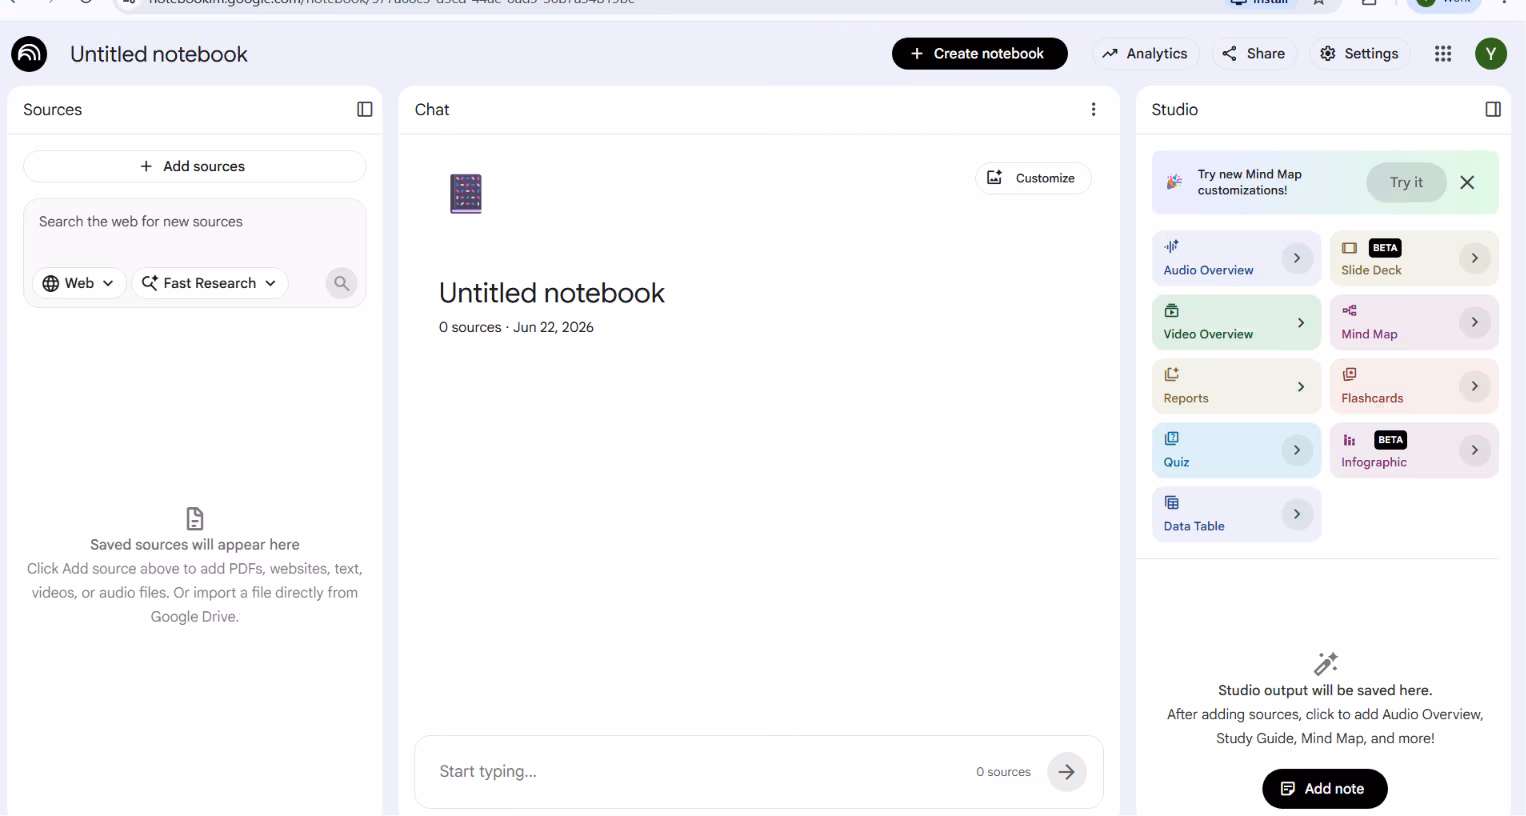Click the confetti icon in Mind Map banner
This screenshot has height=816, width=1526.
click(x=1175, y=182)
